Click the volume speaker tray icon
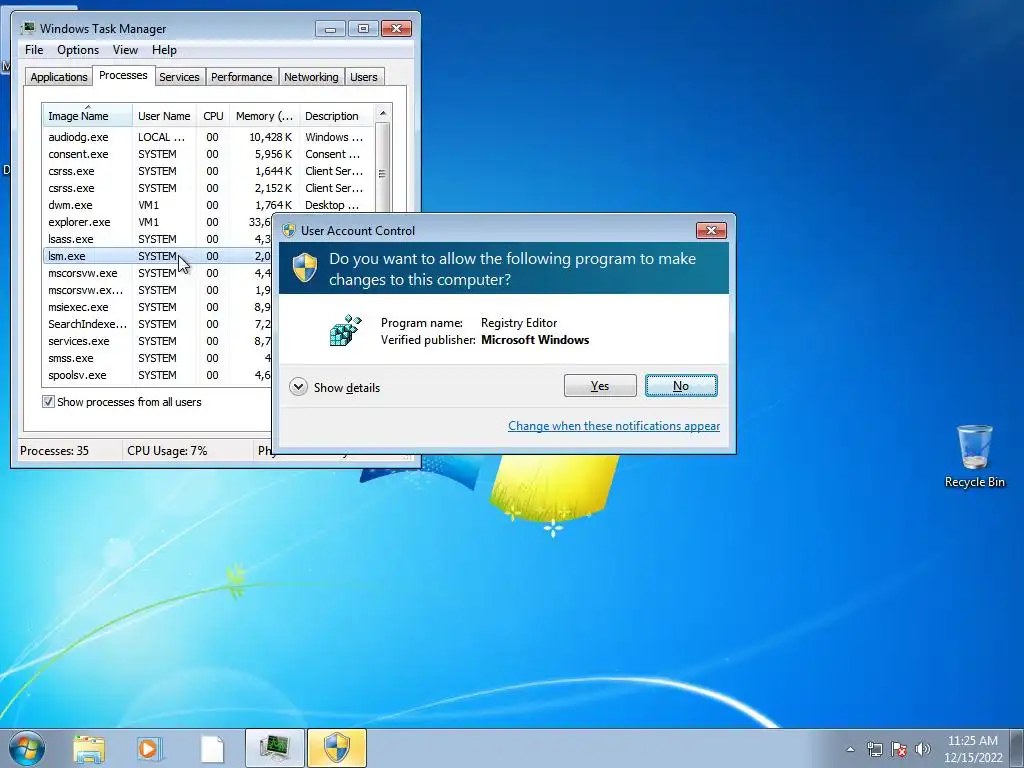The height and width of the screenshot is (768, 1024). 923,749
